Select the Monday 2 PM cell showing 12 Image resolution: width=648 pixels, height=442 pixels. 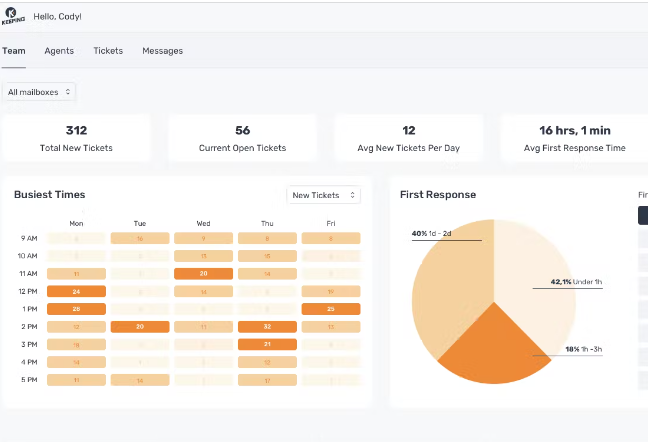76,327
